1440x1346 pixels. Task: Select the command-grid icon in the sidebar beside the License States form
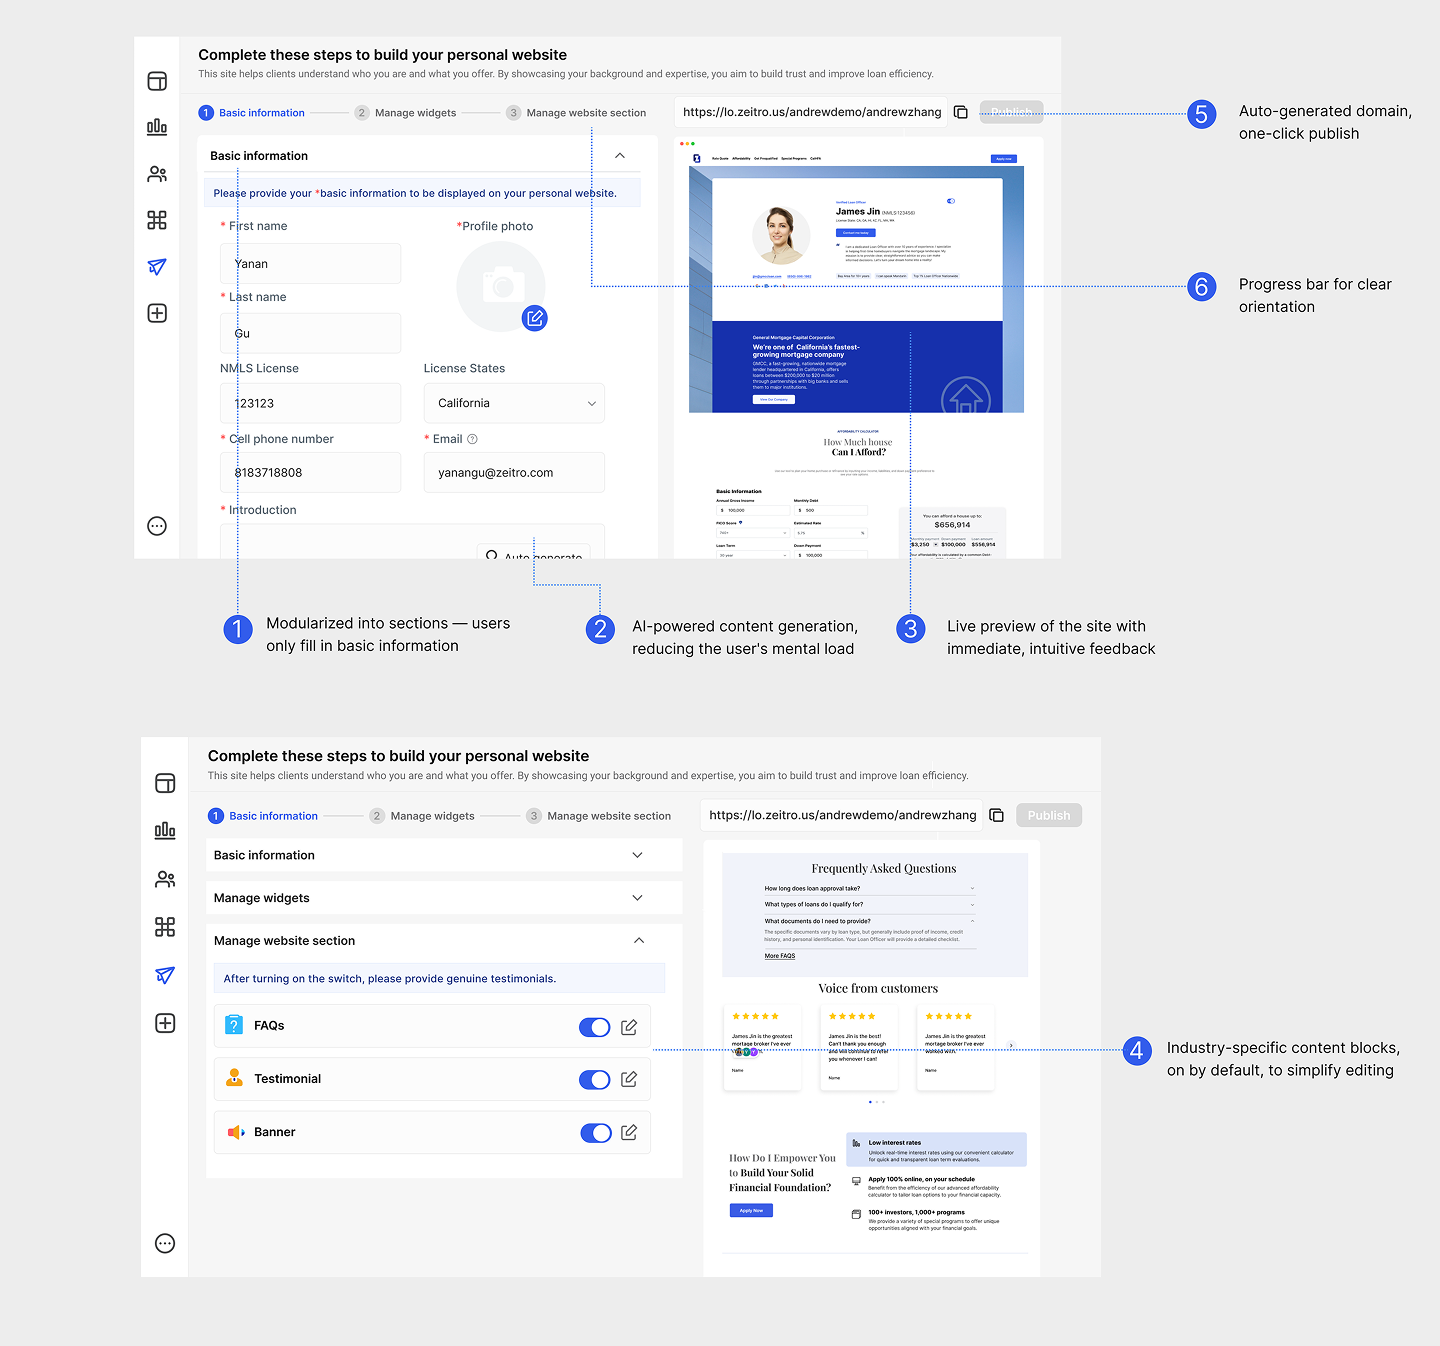coord(157,220)
